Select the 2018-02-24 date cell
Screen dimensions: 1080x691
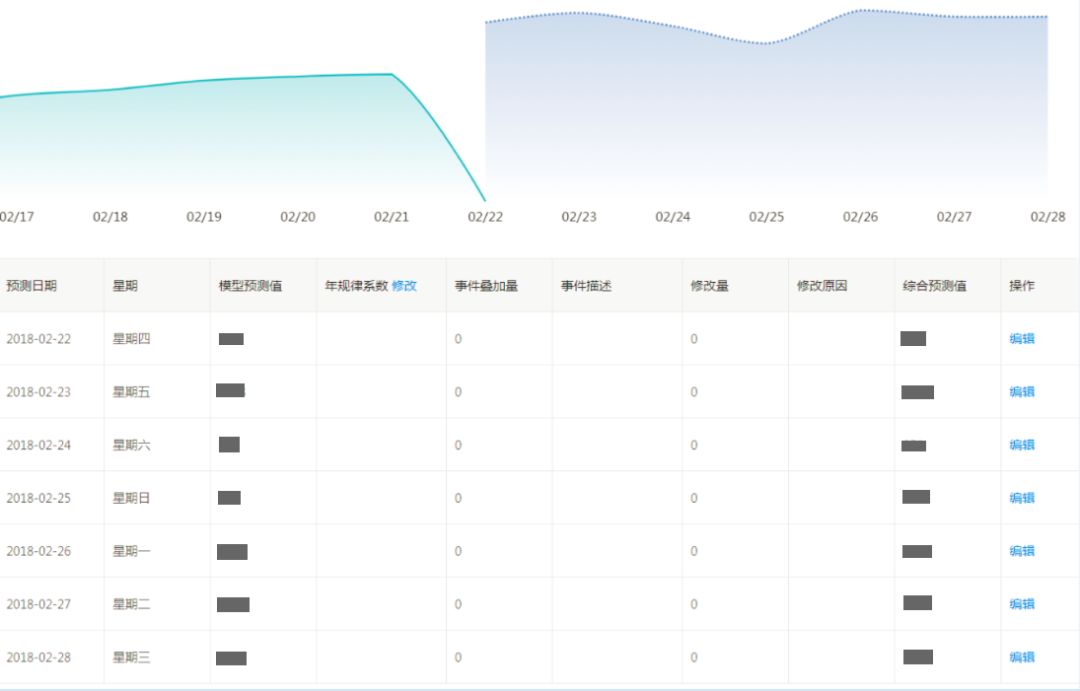(x=39, y=445)
